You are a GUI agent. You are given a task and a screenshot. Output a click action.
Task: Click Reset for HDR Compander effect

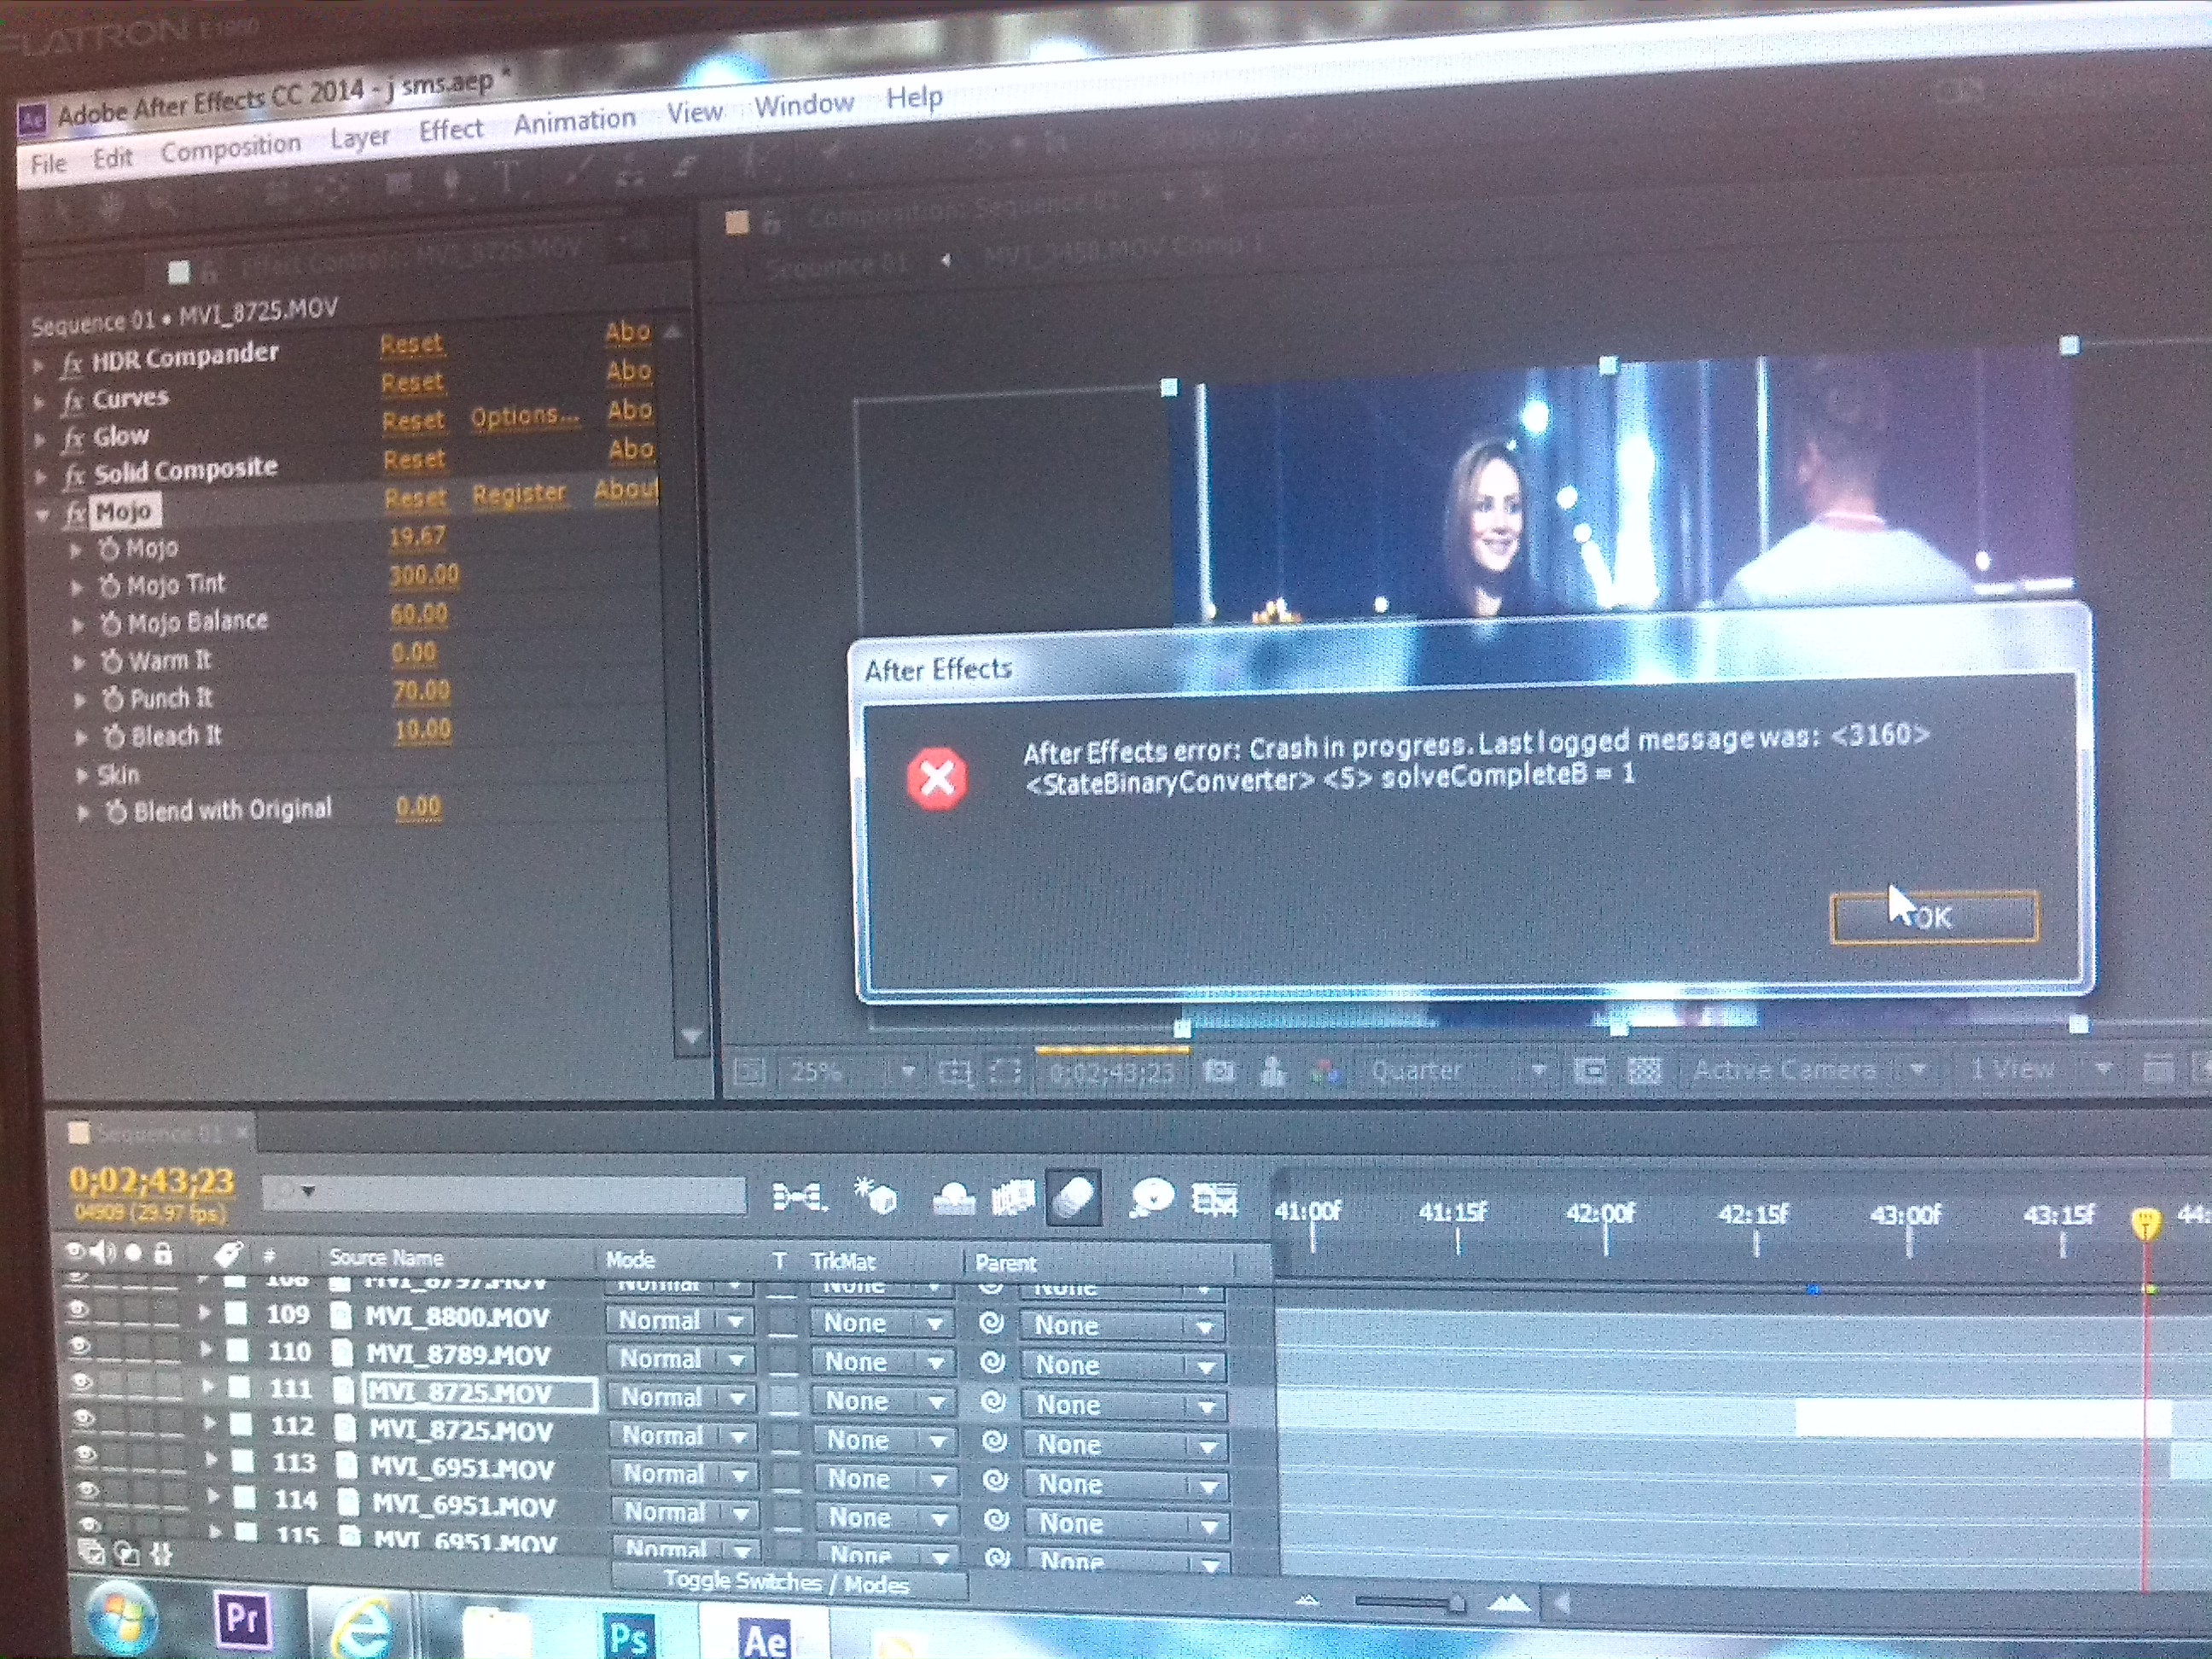(411, 344)
